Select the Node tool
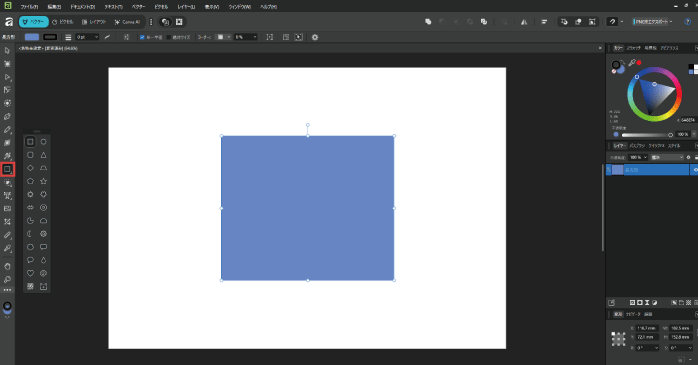 click(7, 77)
